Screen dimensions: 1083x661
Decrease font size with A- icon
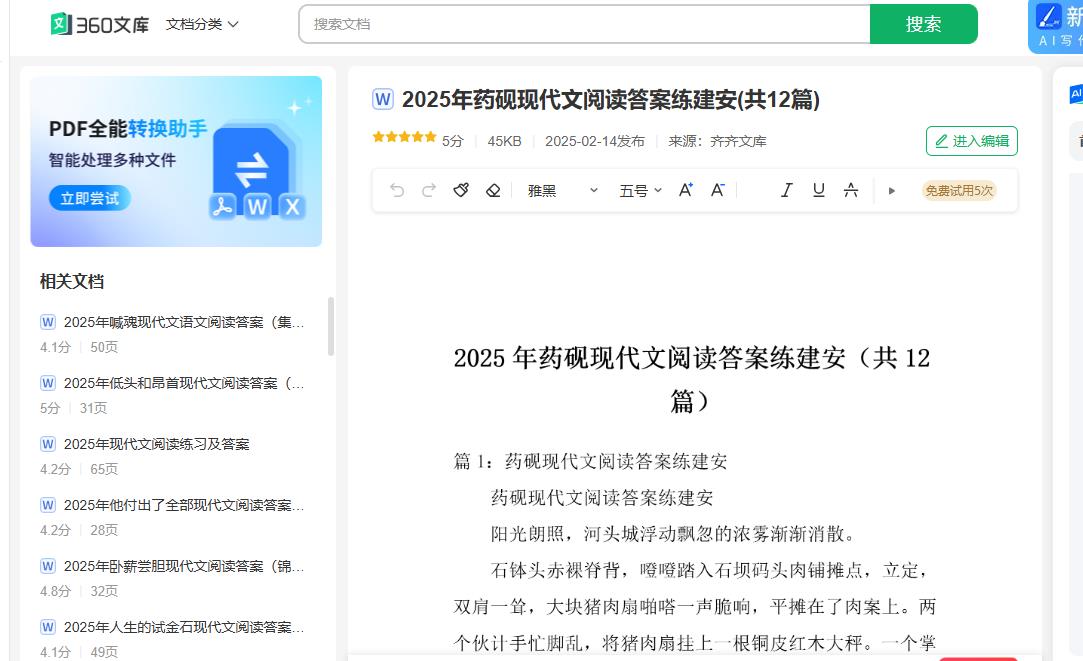click(717, 190)
